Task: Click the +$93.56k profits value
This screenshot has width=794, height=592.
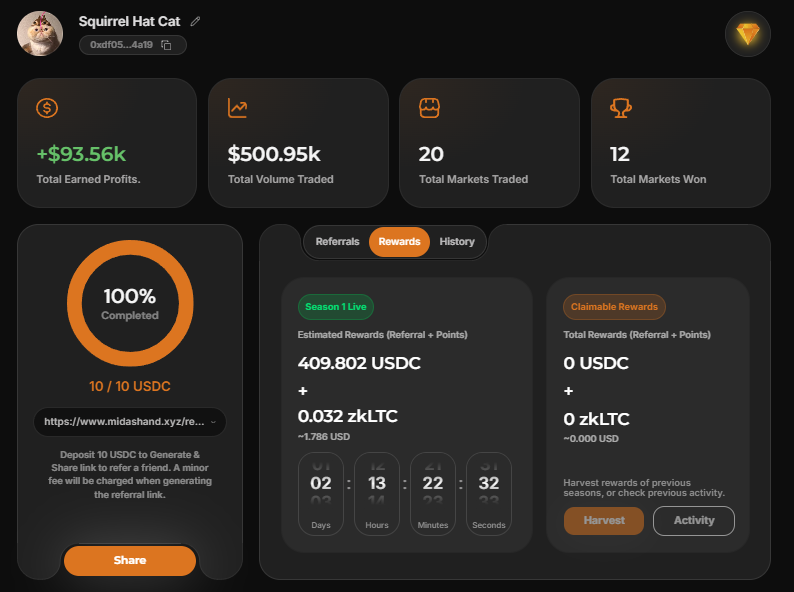Action: [x=81, y=154]
